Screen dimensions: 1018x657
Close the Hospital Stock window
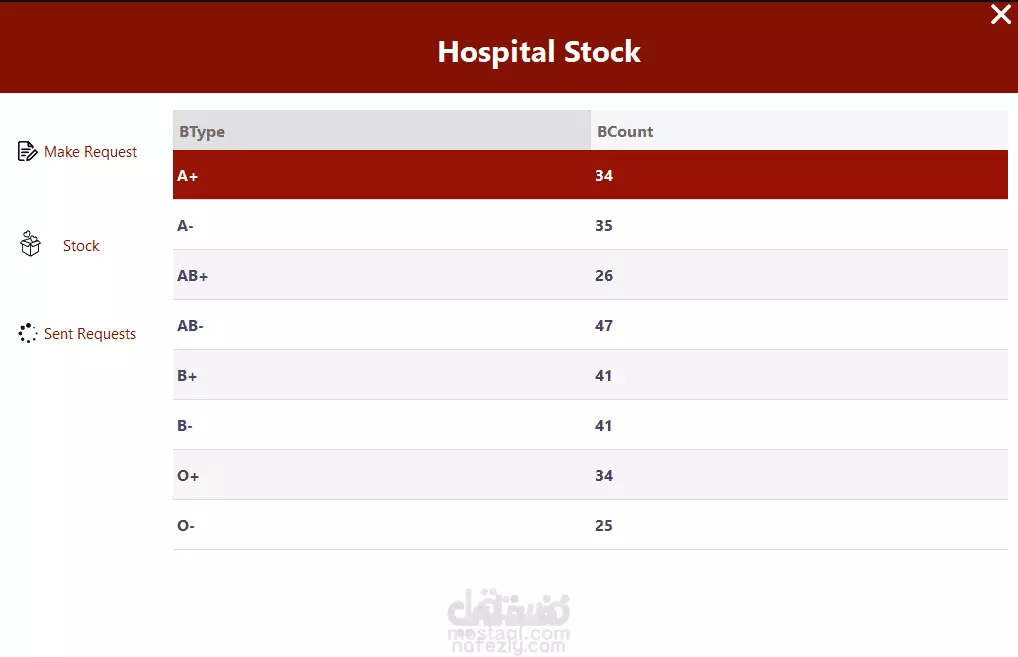coord(1000,14)
